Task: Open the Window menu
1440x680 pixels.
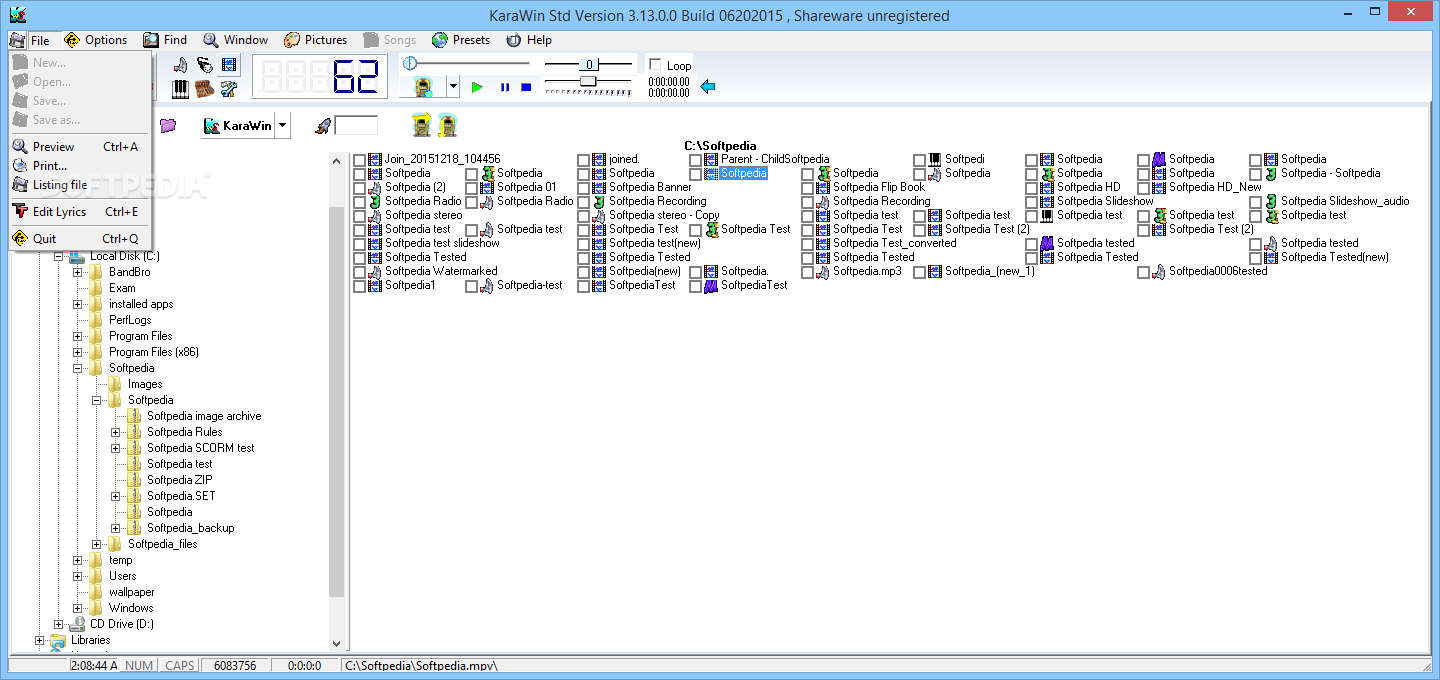Action: click(x=236, y=40)
